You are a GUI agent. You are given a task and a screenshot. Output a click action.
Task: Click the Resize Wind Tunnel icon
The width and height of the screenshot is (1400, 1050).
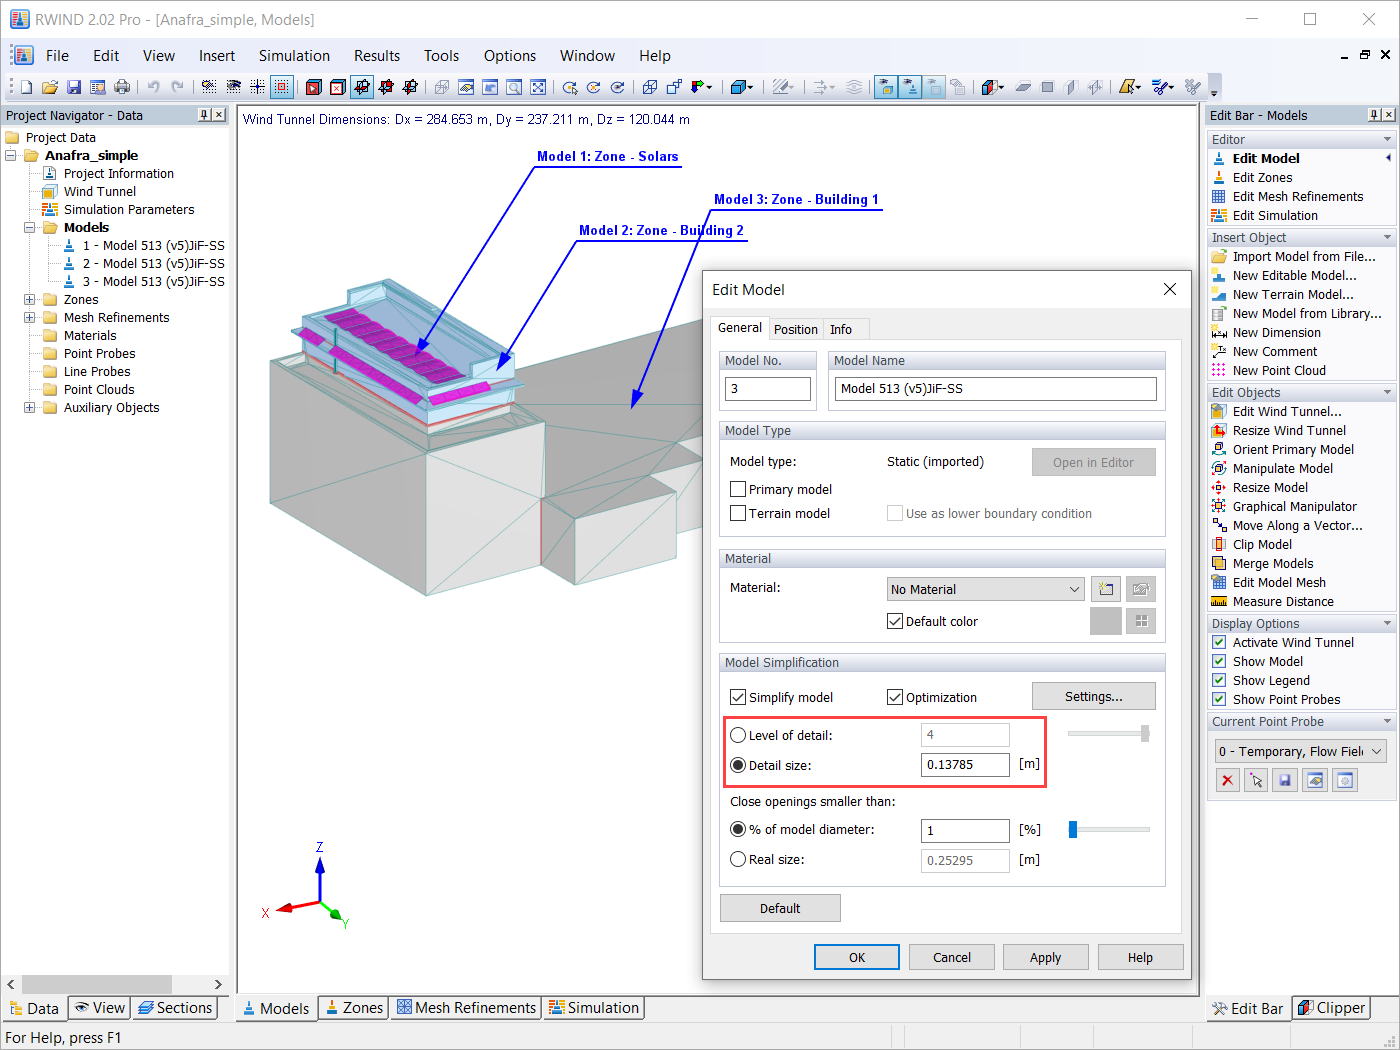coord(1219,431)
